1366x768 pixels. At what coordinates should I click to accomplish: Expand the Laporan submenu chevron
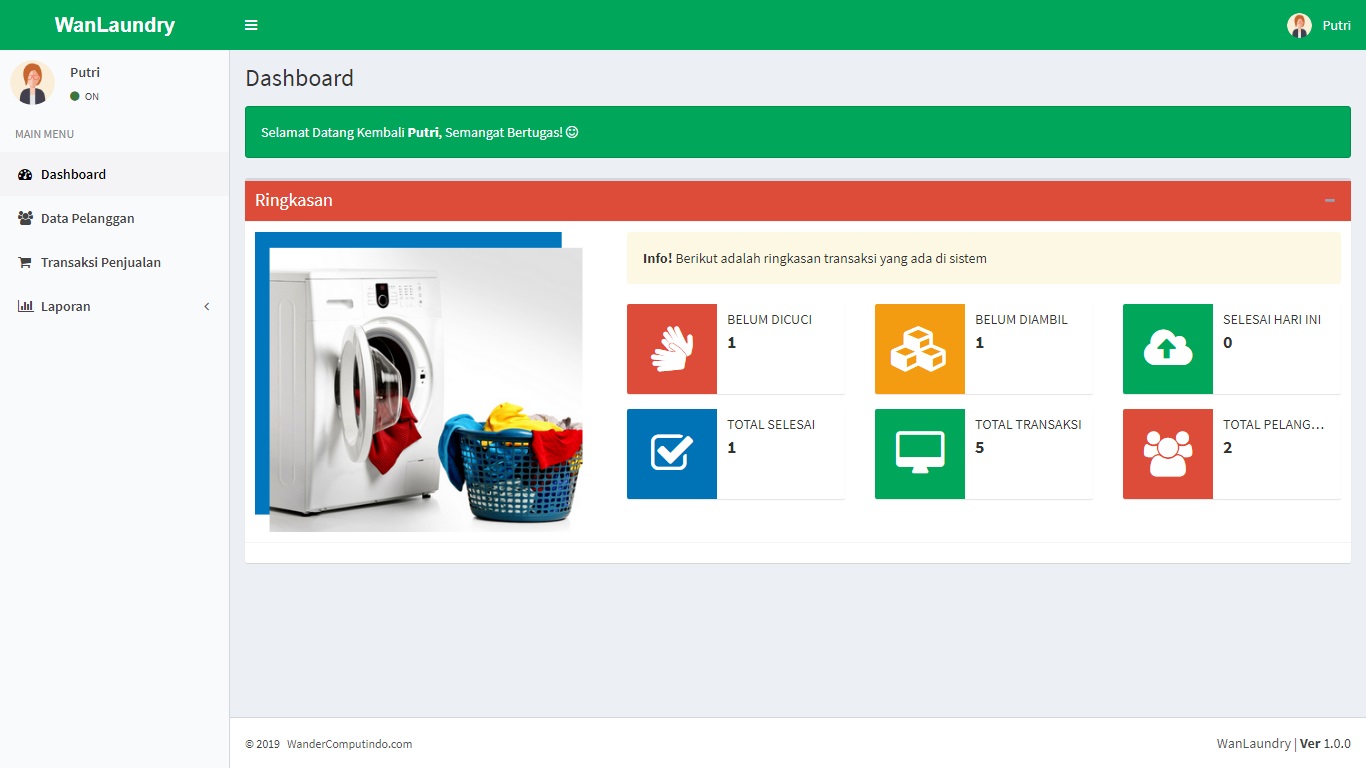click(207, 307)
